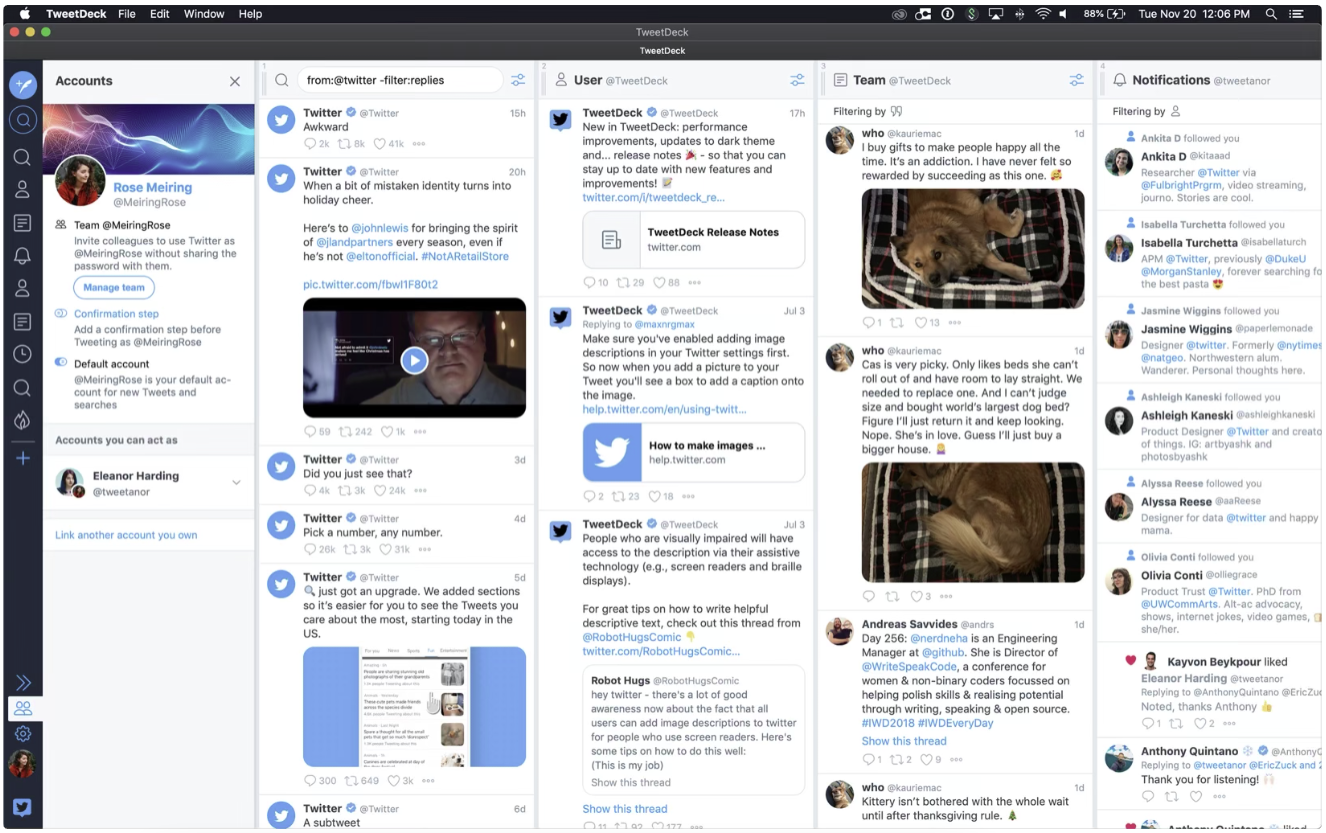Open the trending flame column in sidebar
The image size is (1326, 833).
22,421
